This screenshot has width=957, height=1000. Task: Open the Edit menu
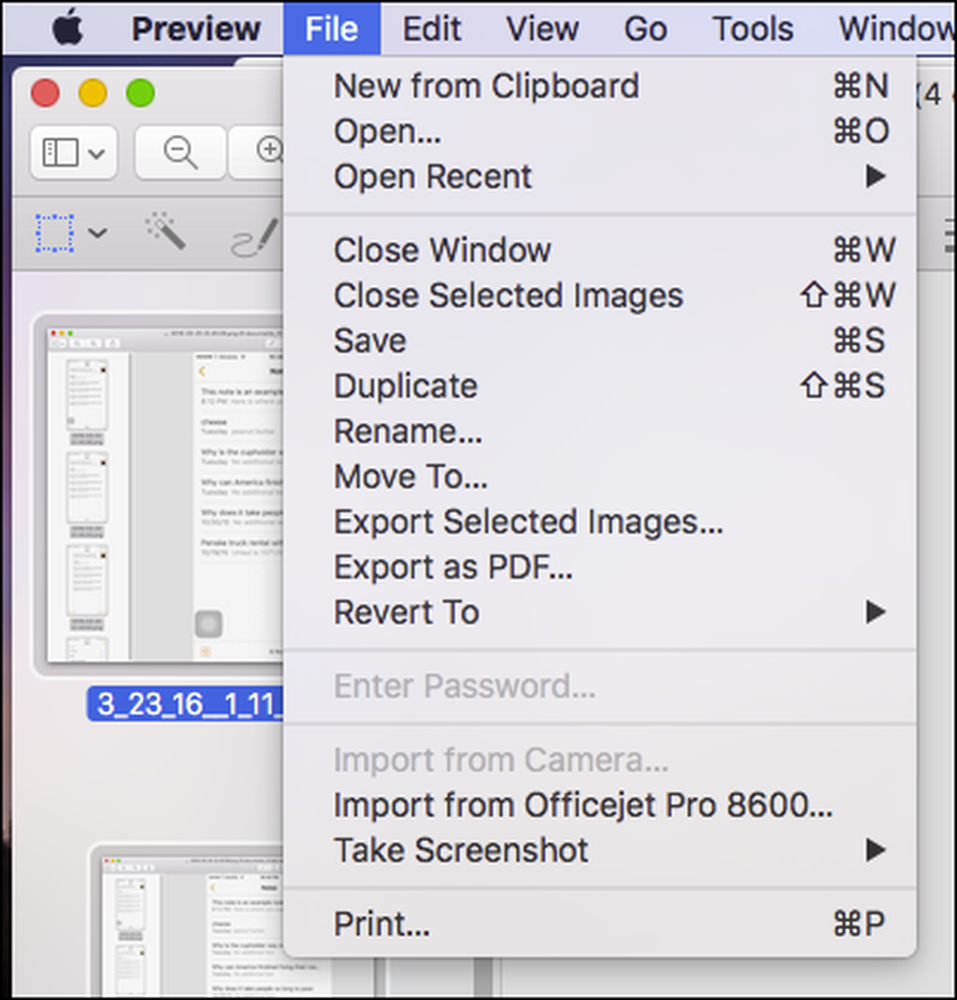[432, 29]
